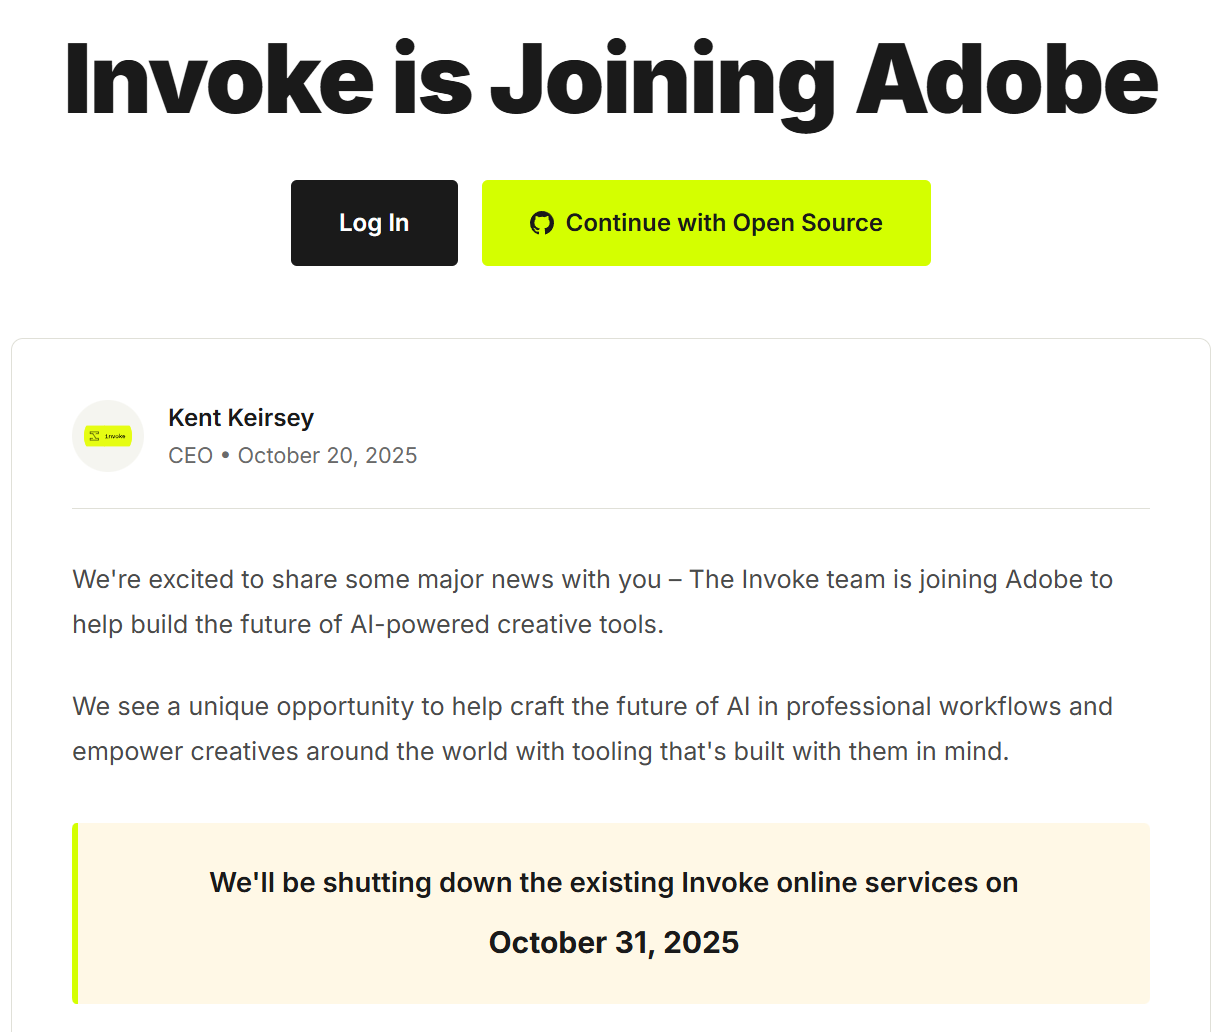This screenshot has height=1032, width=1223.
Task: Click the word Adobe in the main headline
Action: tap(1006, 80)
